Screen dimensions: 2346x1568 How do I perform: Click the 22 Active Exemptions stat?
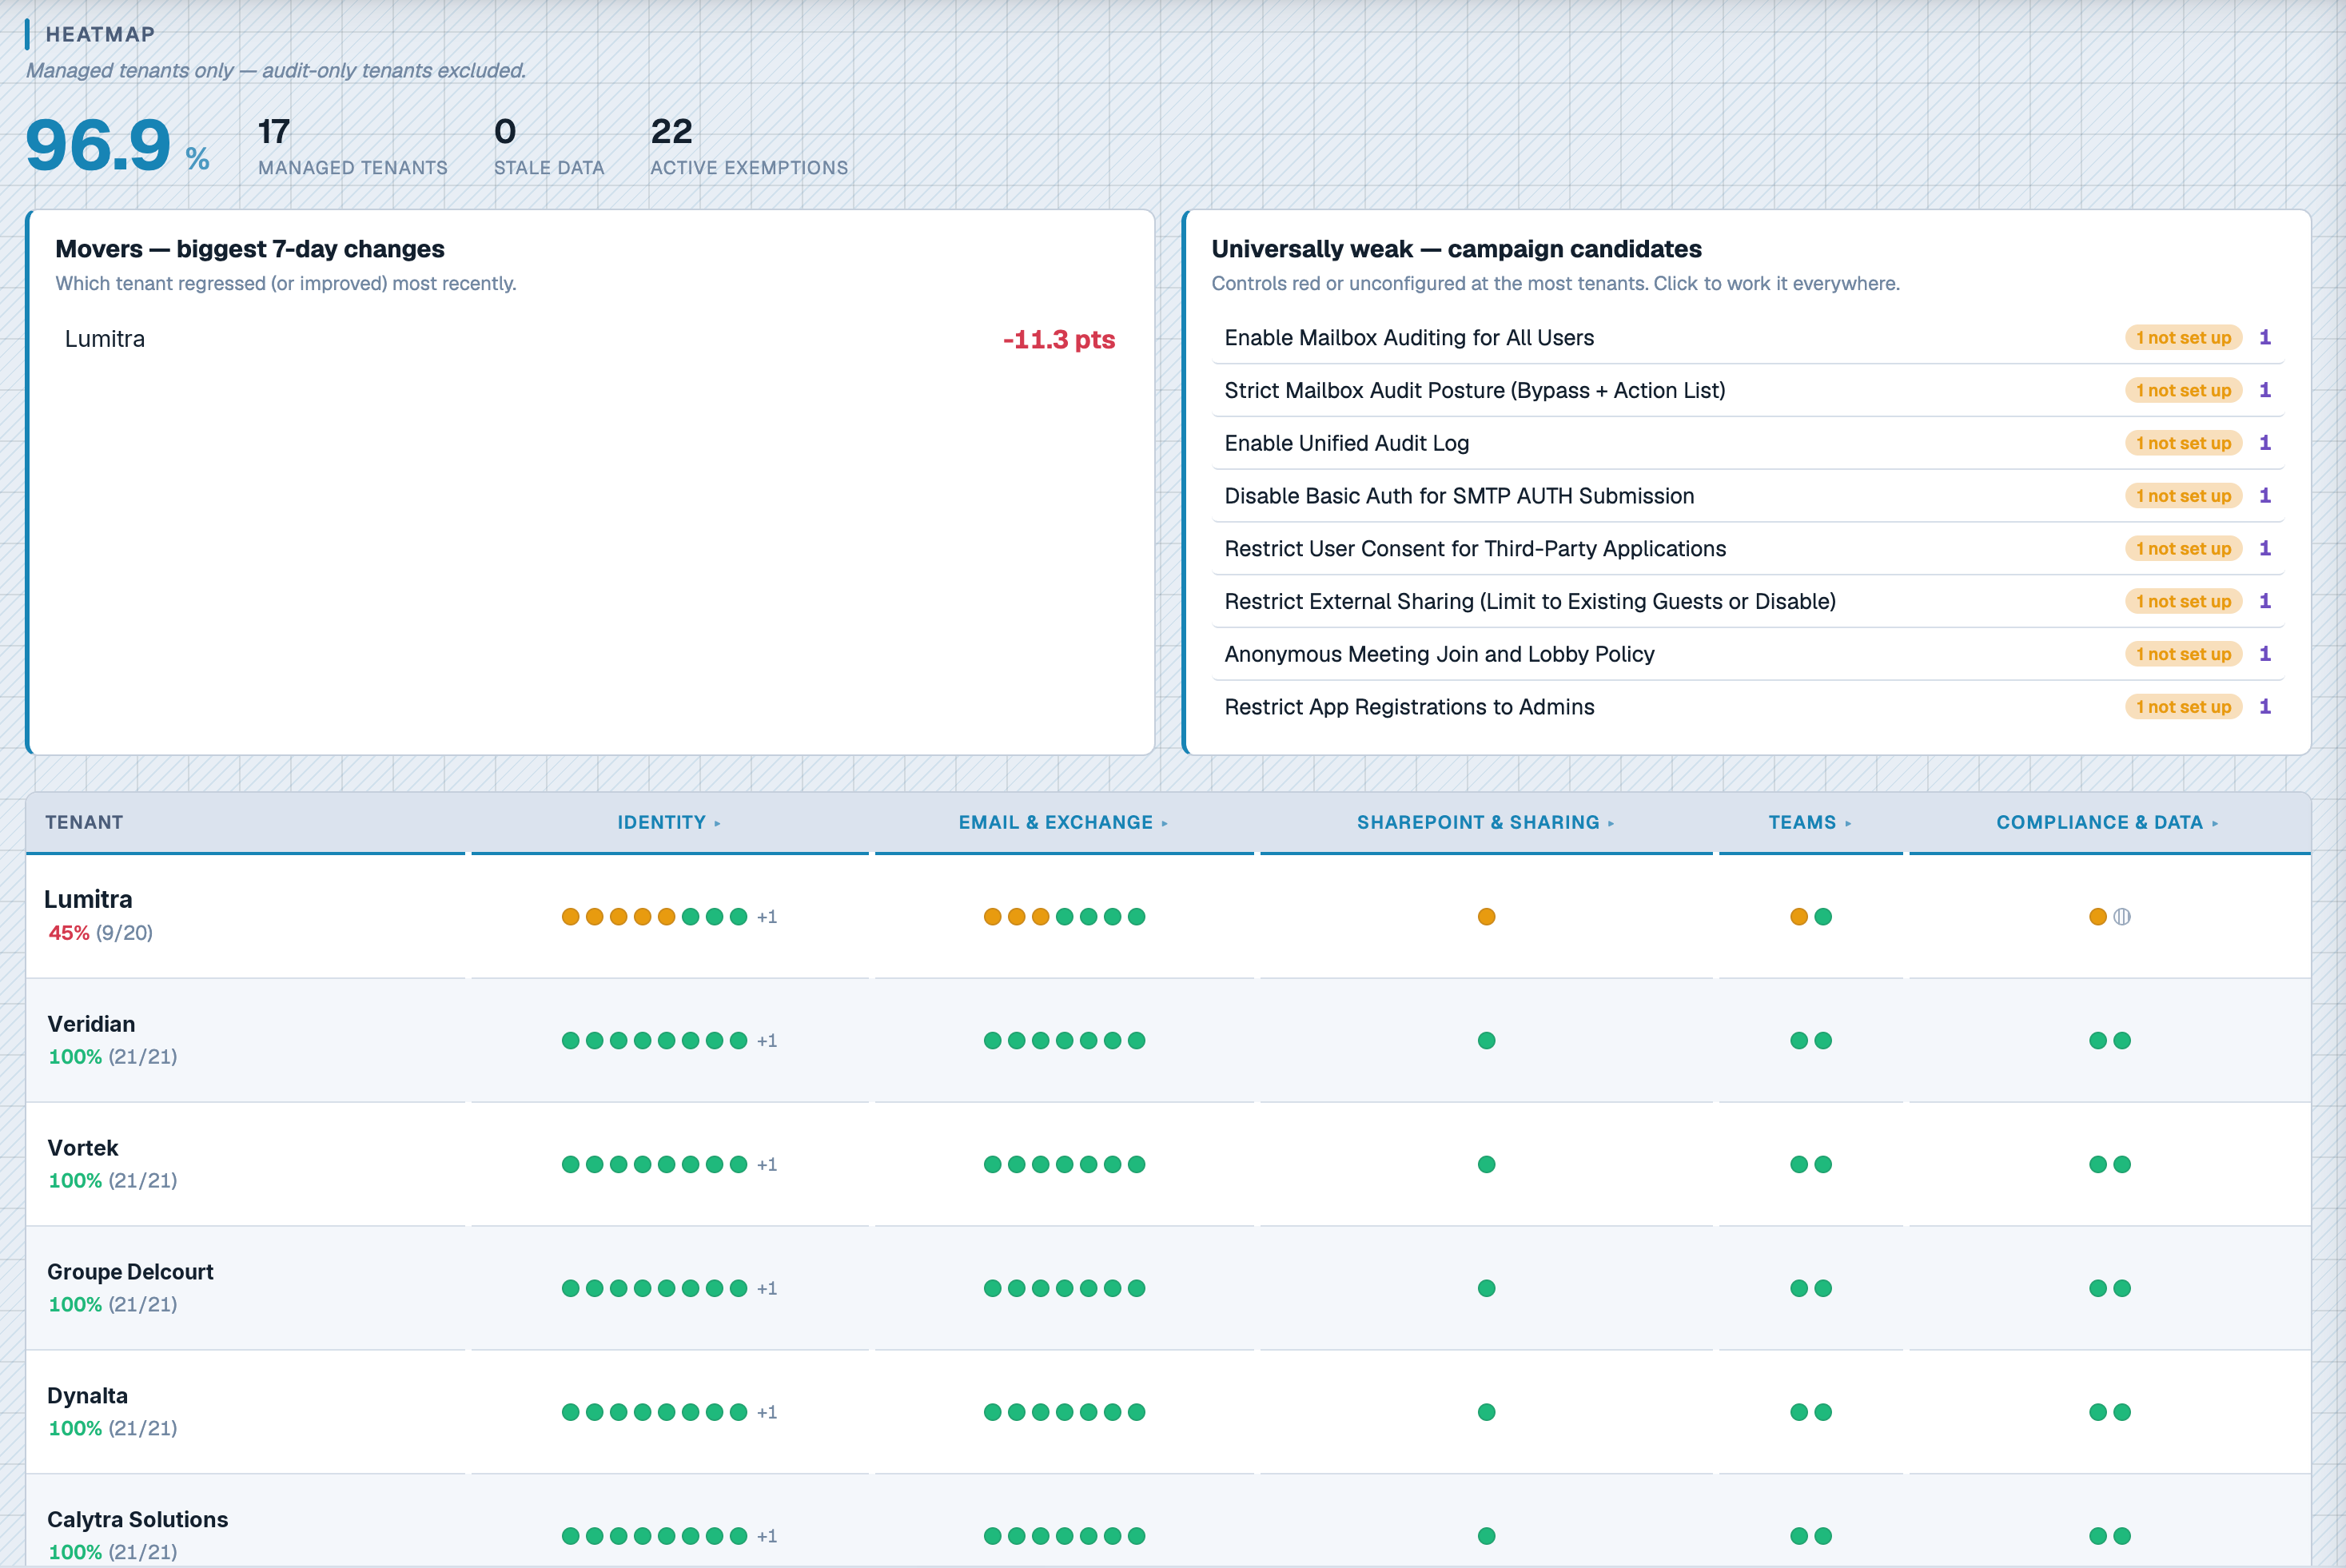pos(749,147)
